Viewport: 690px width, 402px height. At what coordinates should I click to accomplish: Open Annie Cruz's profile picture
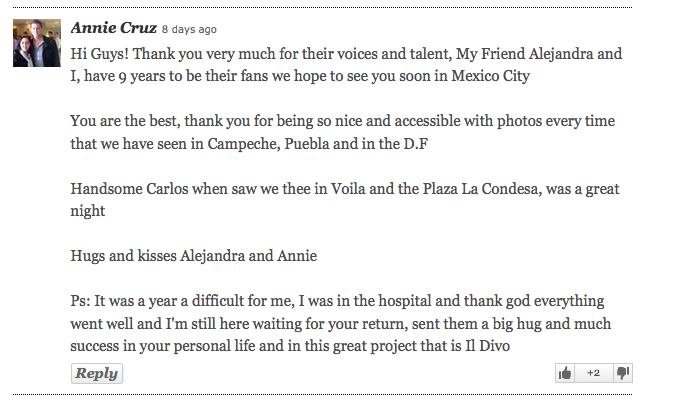tap(37, 43)
